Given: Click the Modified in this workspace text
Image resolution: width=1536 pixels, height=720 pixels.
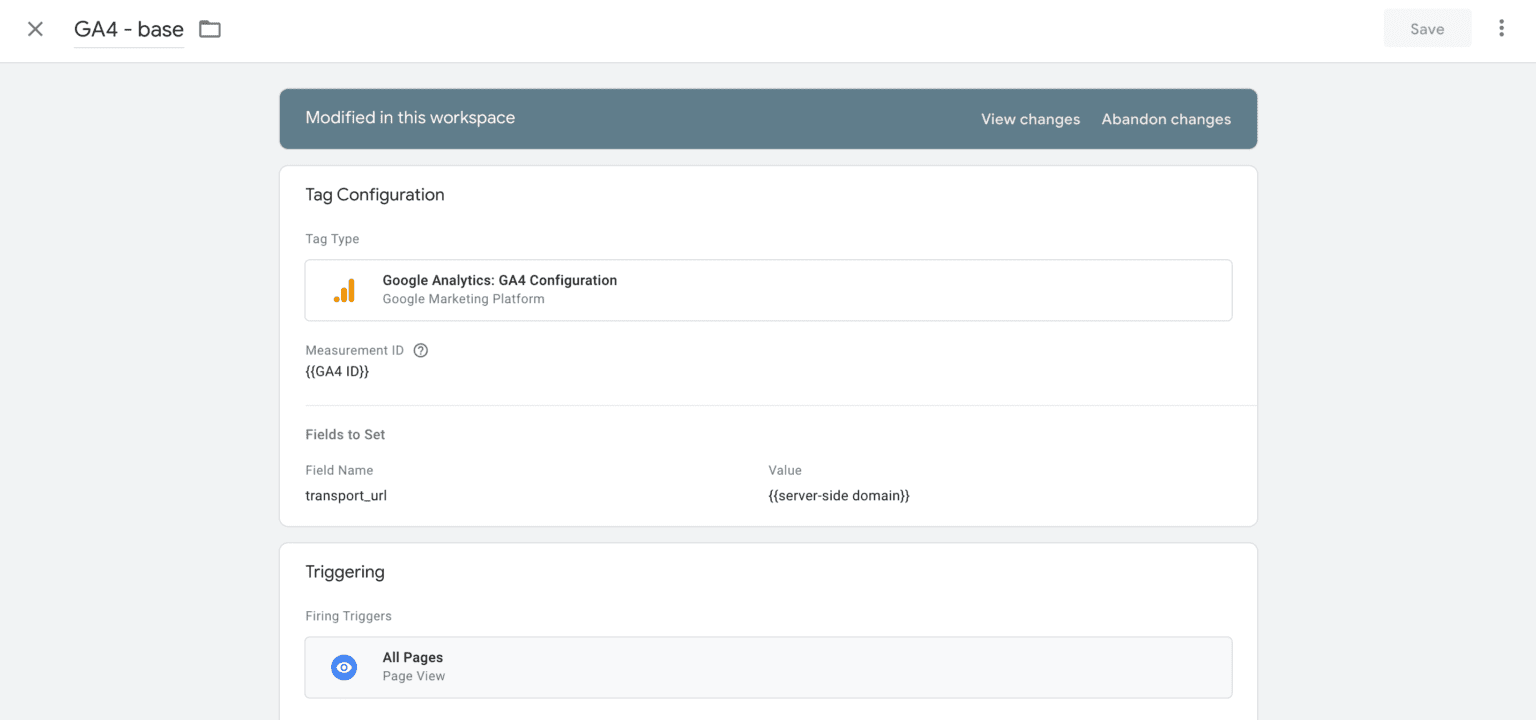Looking at the screenshot, I should click(410, 117).
